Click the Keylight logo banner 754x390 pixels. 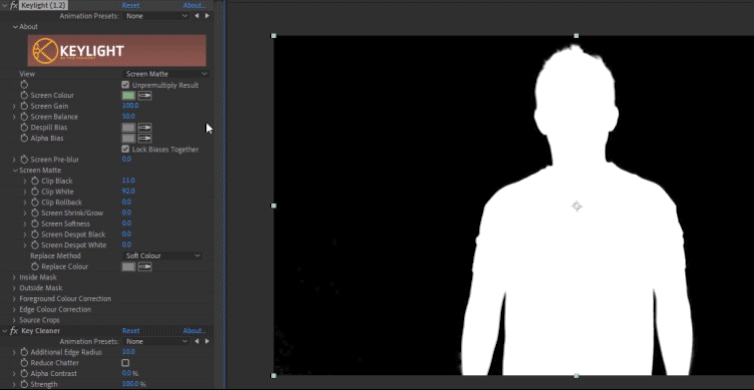tap(117, 50)
